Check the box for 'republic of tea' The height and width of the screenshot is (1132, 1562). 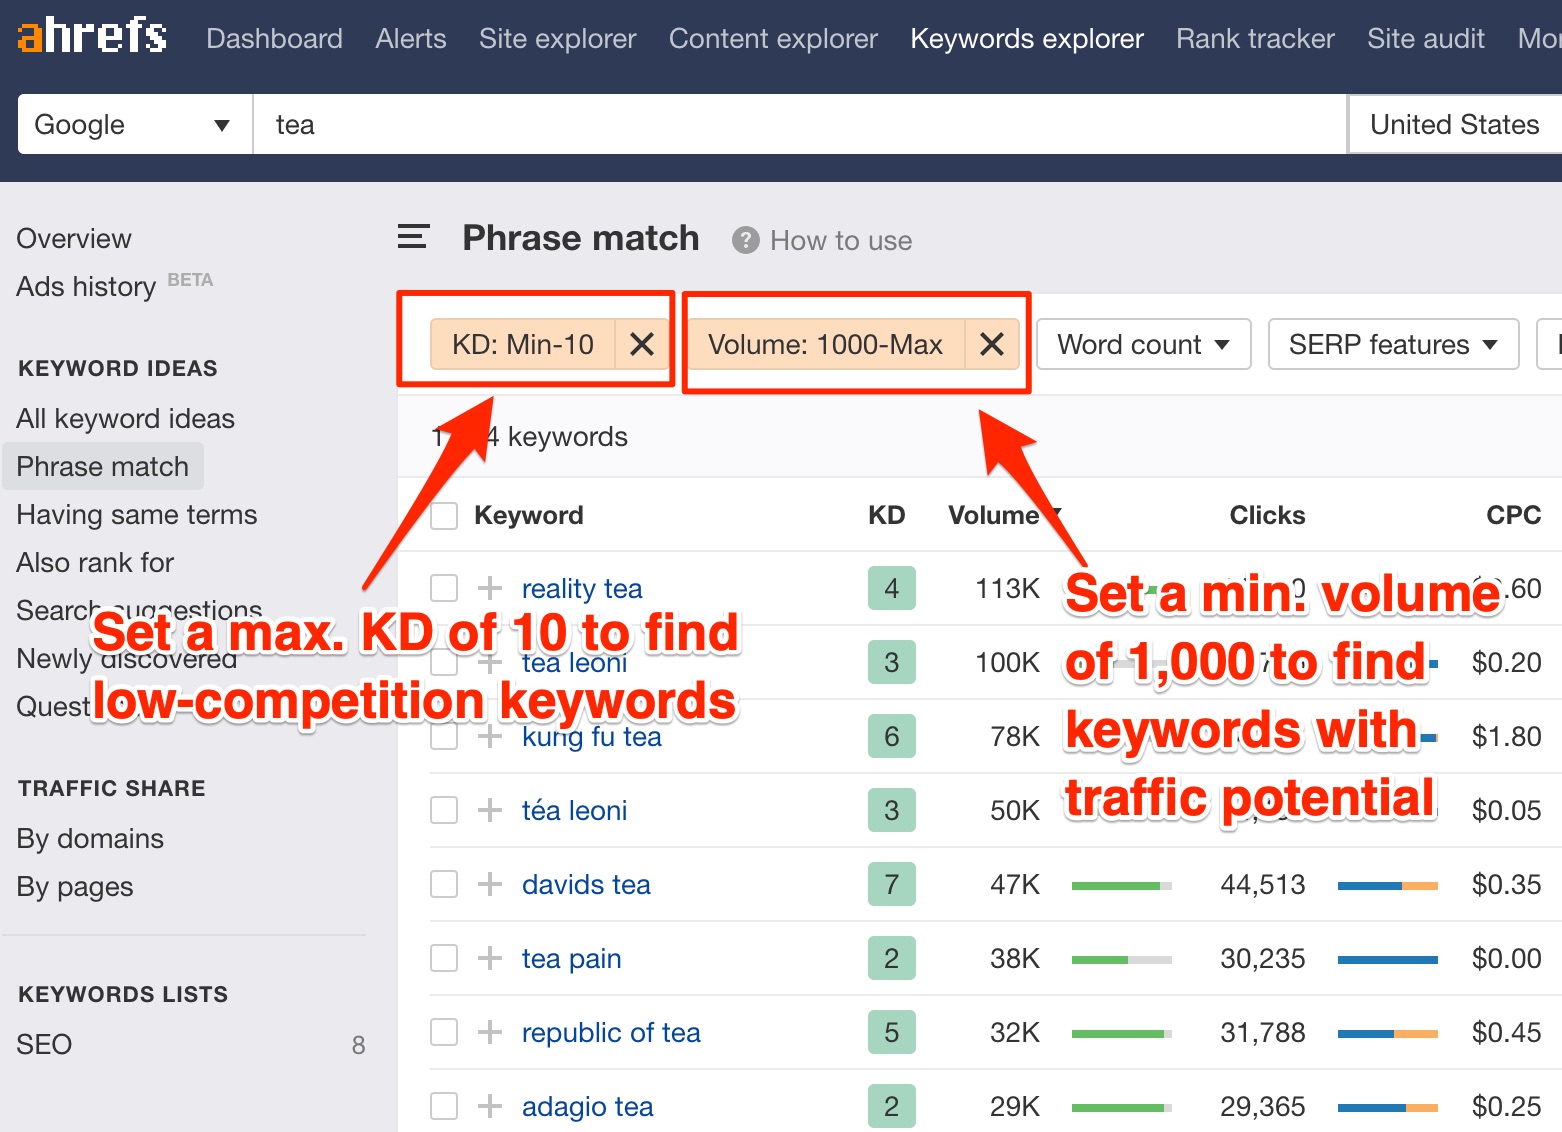tap(444, 1032)
